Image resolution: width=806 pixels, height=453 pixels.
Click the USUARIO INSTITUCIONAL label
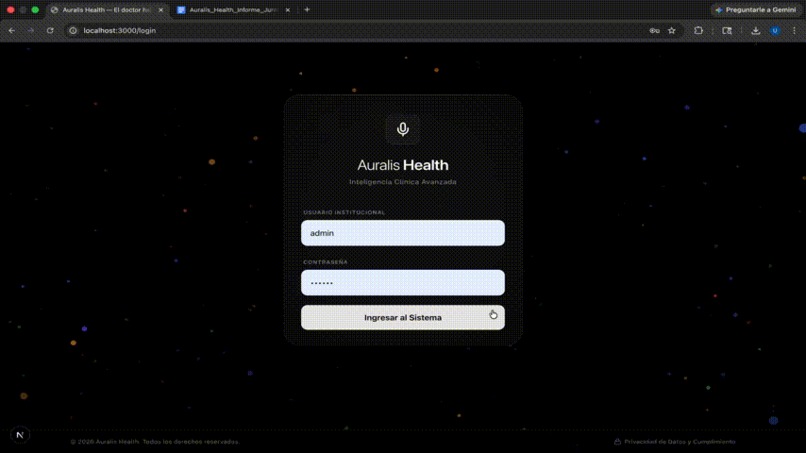tap(344, 212)
